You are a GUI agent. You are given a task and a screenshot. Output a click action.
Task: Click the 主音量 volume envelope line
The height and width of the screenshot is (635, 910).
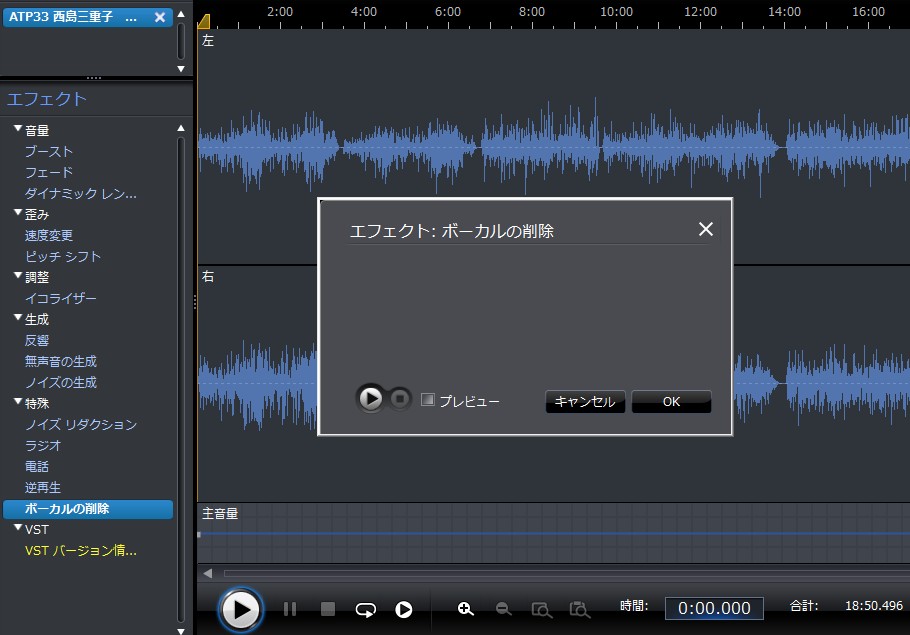pyautogui.click(x=550, y=534)
